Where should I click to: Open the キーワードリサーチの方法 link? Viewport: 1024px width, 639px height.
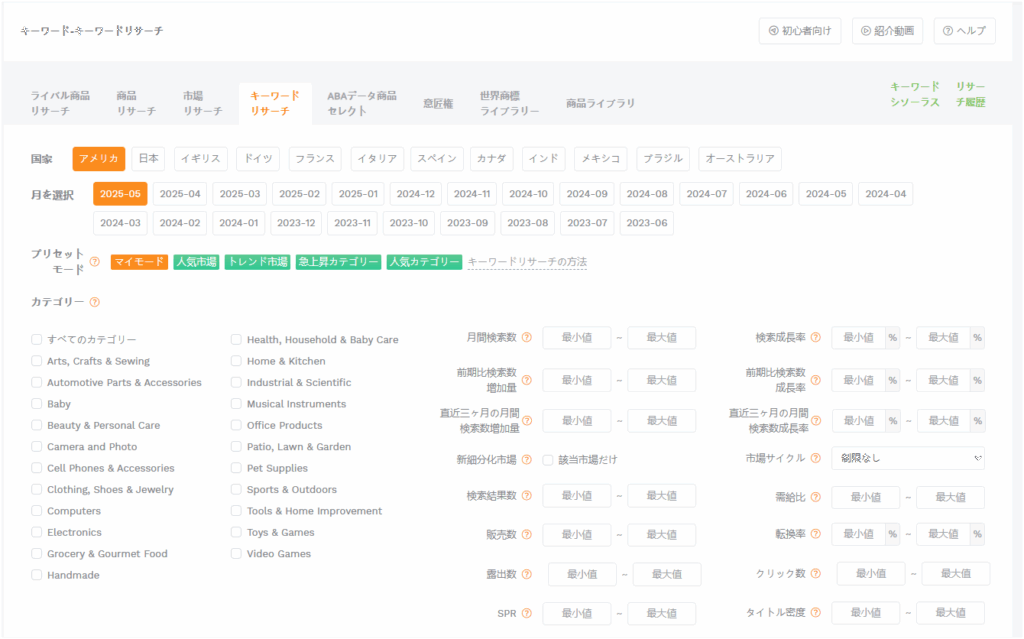527,262
